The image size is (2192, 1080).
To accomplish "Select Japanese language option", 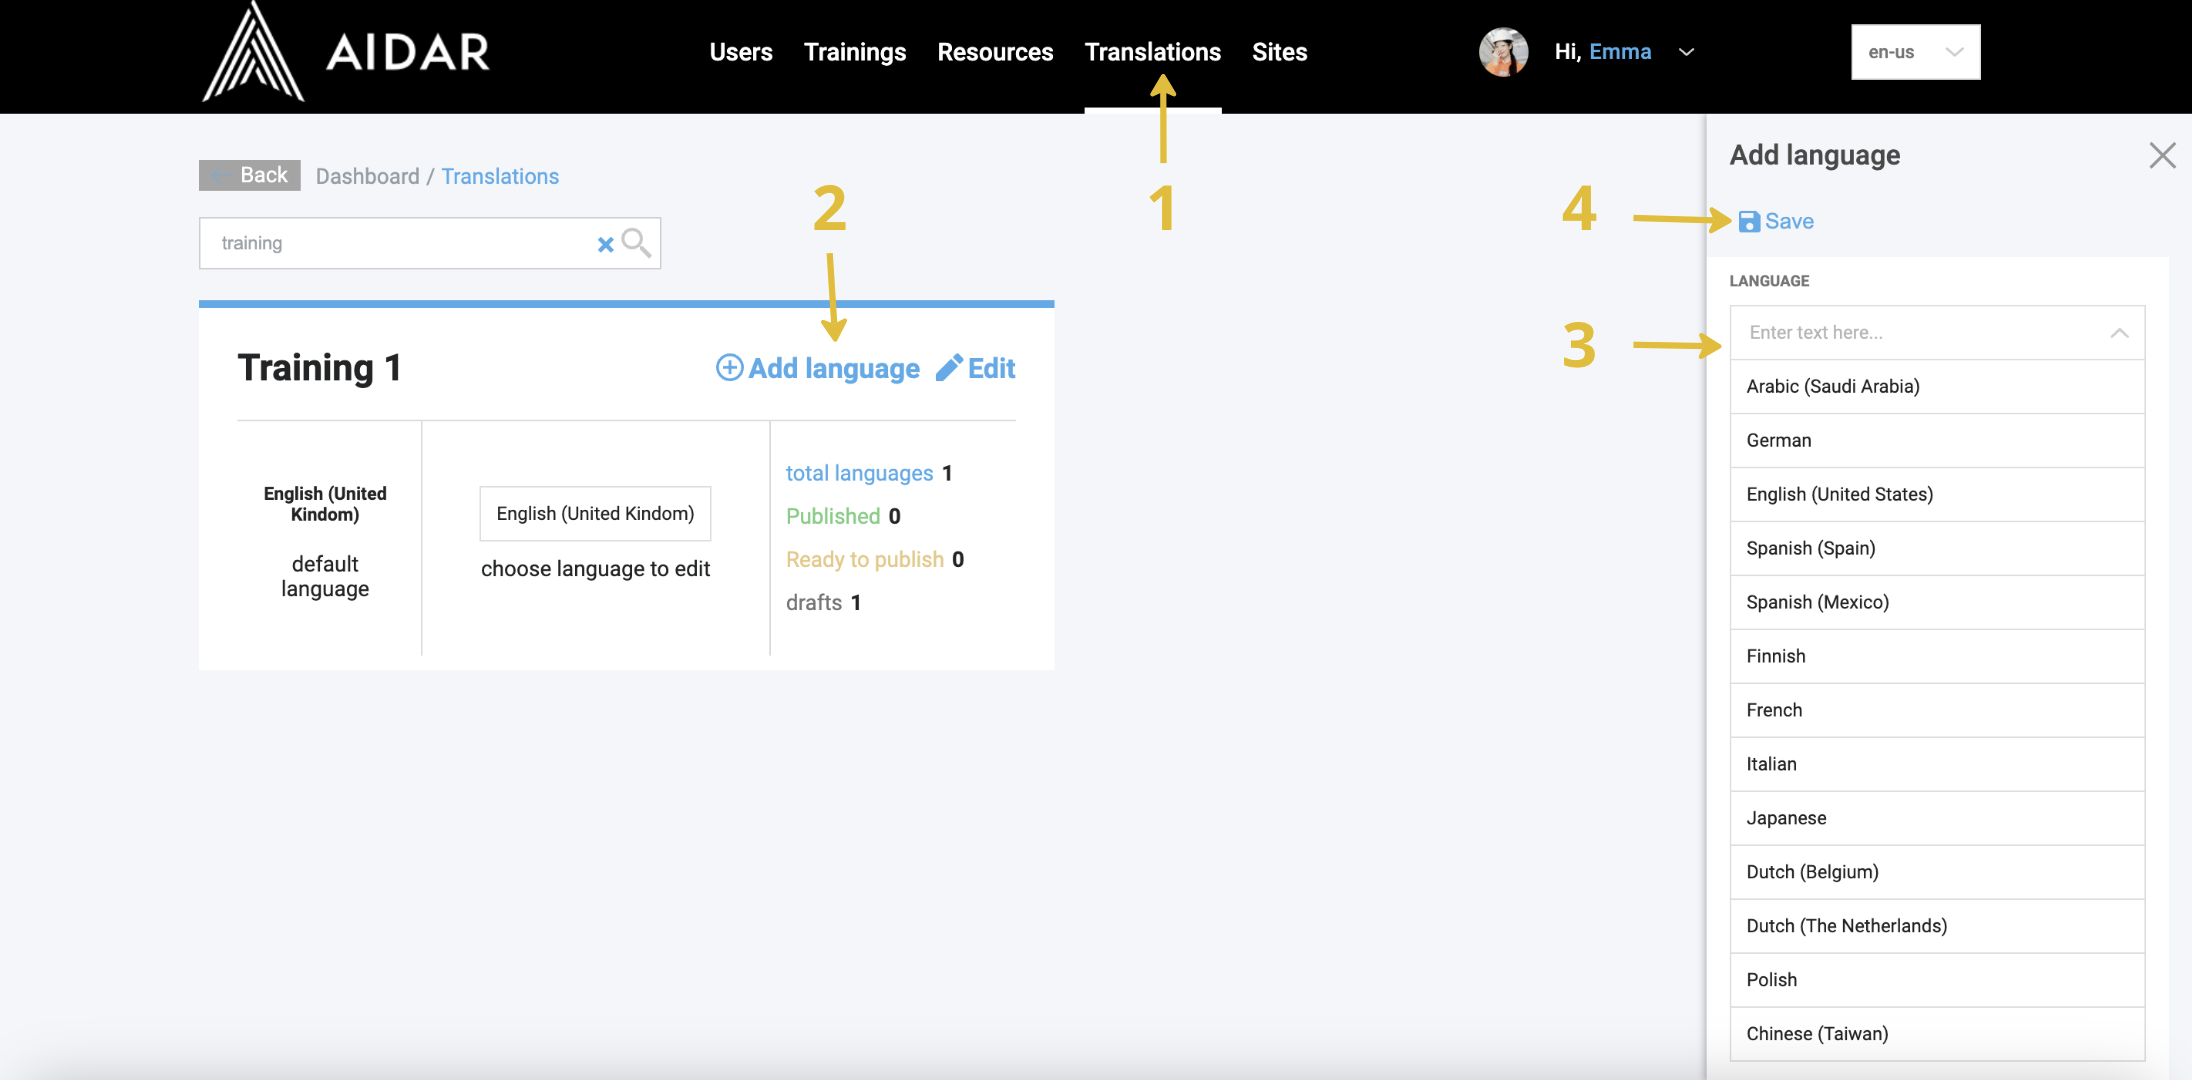I will (x=1937, y=819).
